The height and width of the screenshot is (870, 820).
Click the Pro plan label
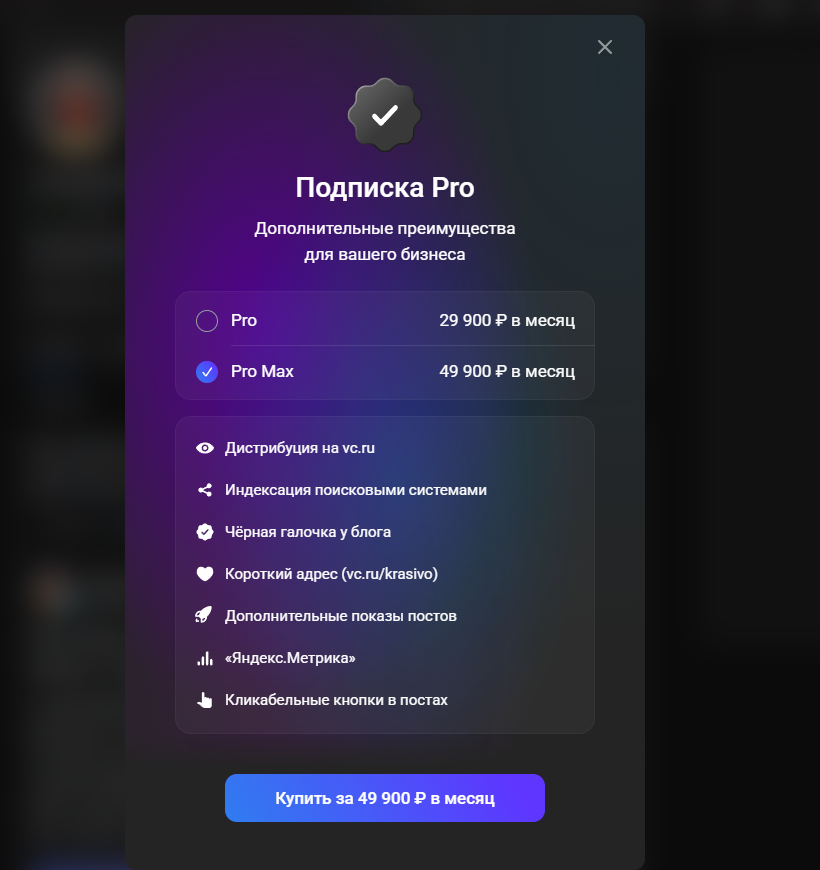244,321
